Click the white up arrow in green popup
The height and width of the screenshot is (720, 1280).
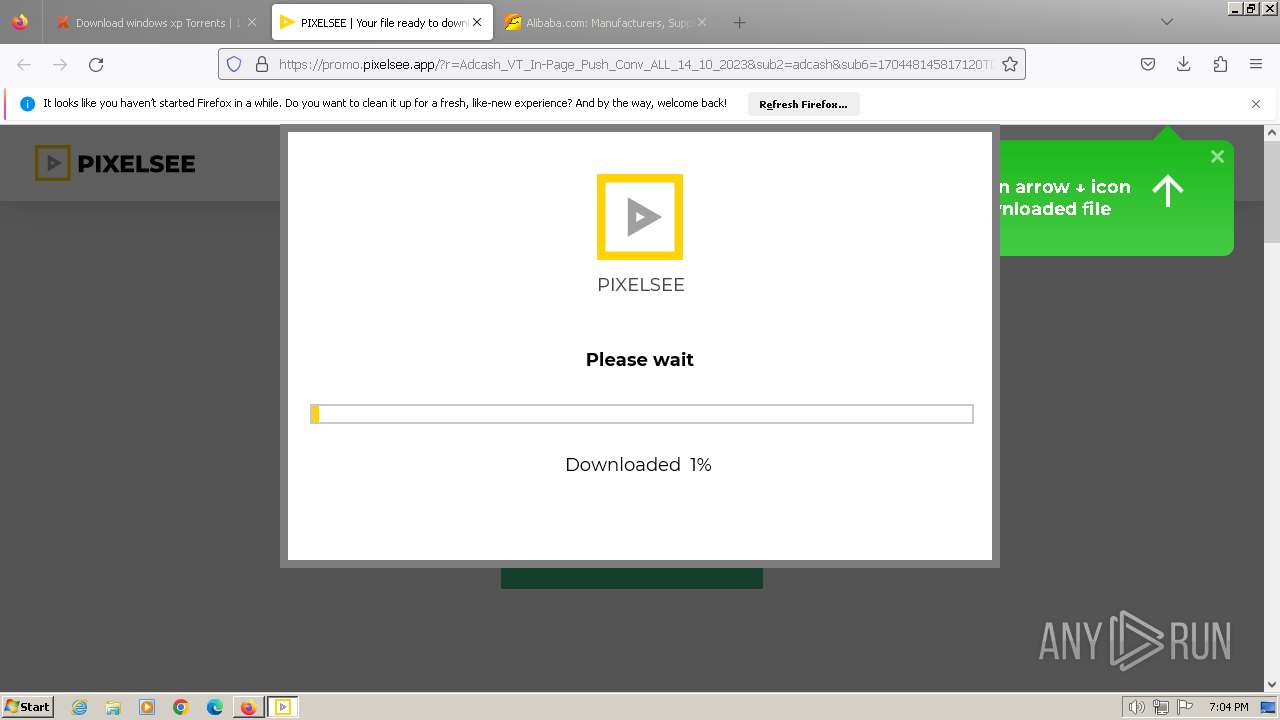tap(1168, 190)
